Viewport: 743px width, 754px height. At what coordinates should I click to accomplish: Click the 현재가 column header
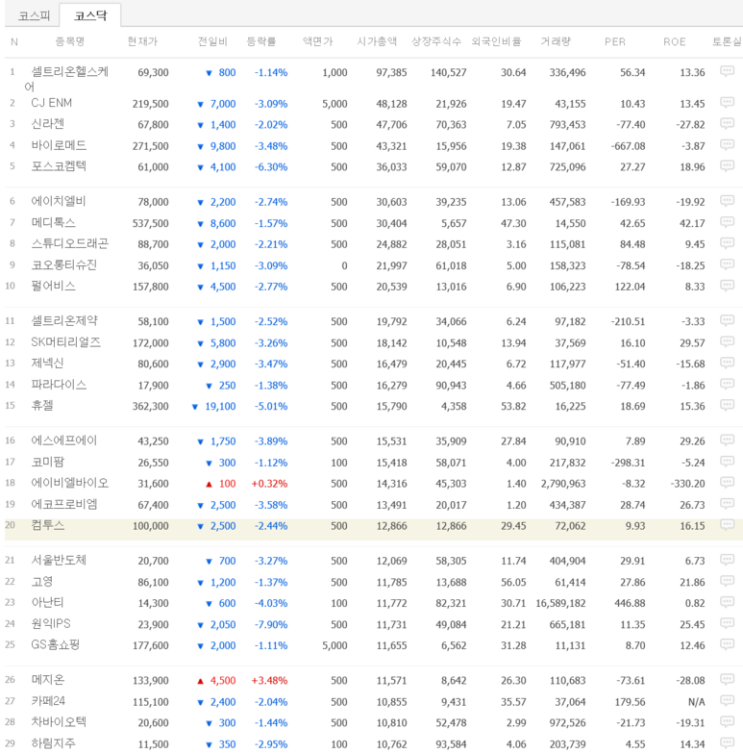tap(142, 41)
